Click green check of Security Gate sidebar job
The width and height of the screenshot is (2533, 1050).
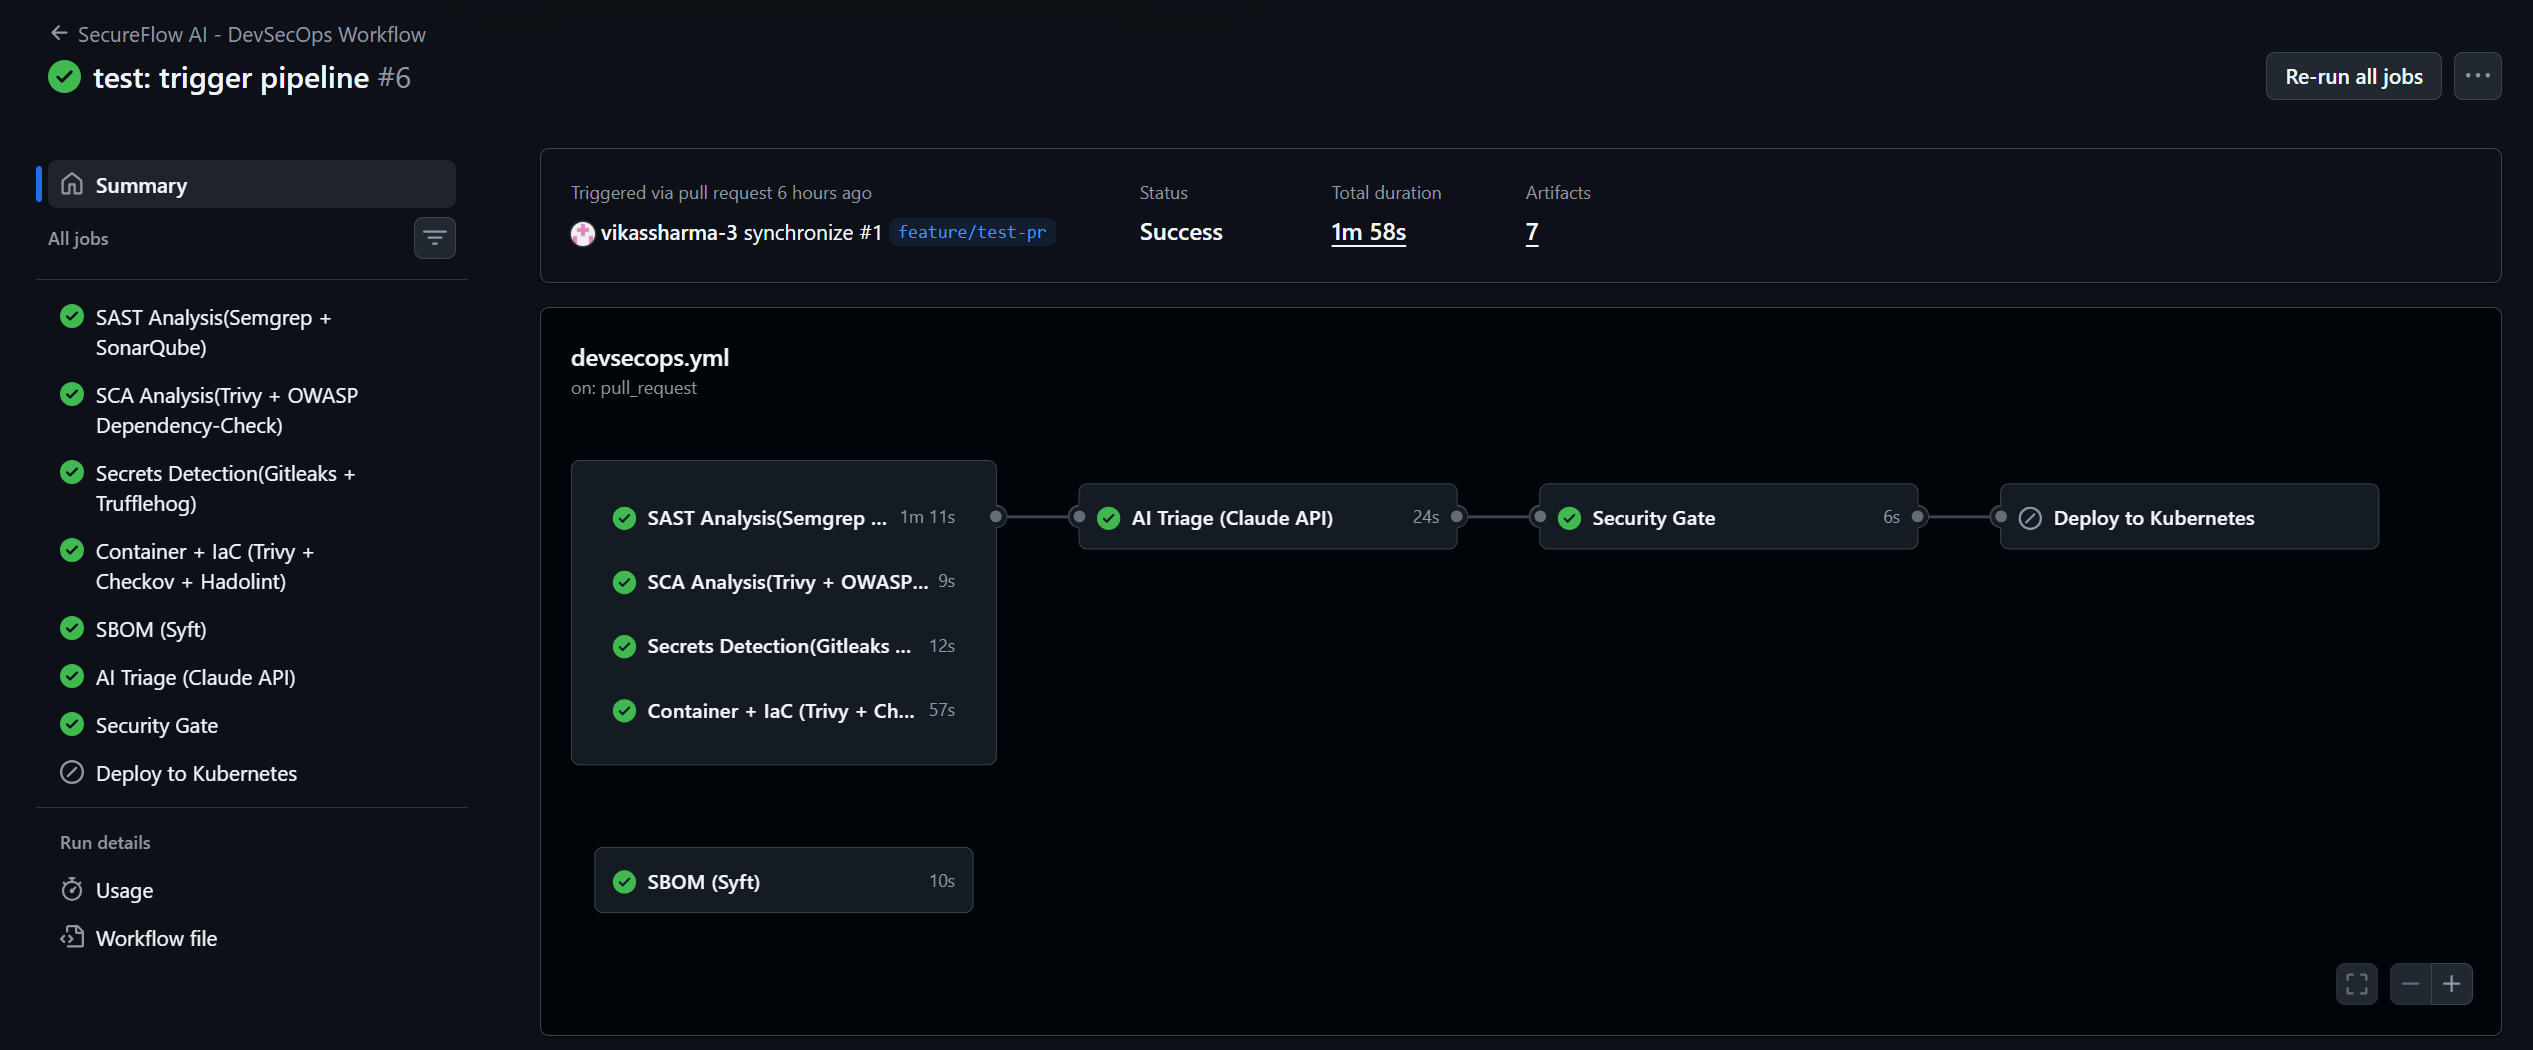72,724
